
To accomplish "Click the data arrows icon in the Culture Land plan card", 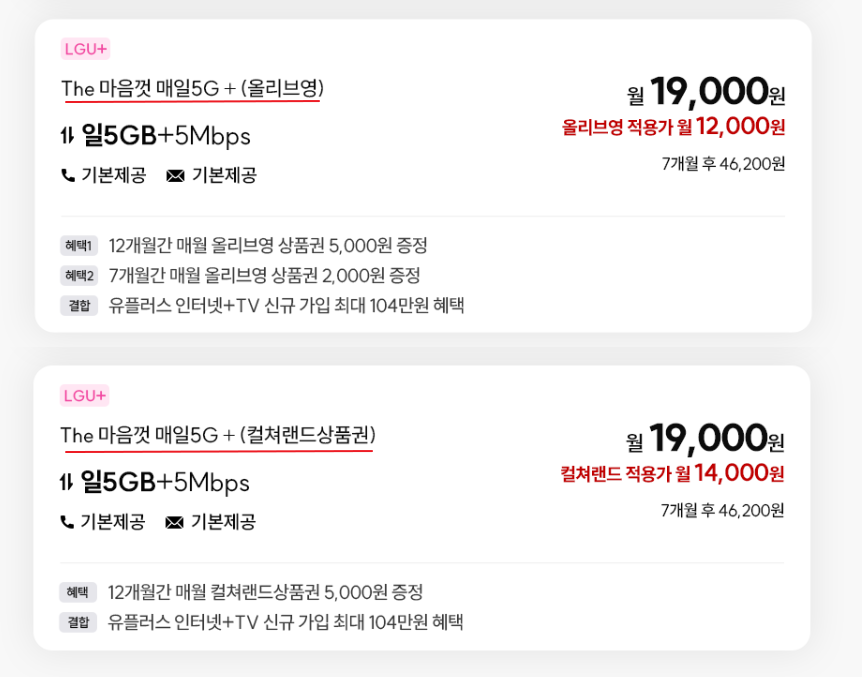I will click(x=66, y=483).
